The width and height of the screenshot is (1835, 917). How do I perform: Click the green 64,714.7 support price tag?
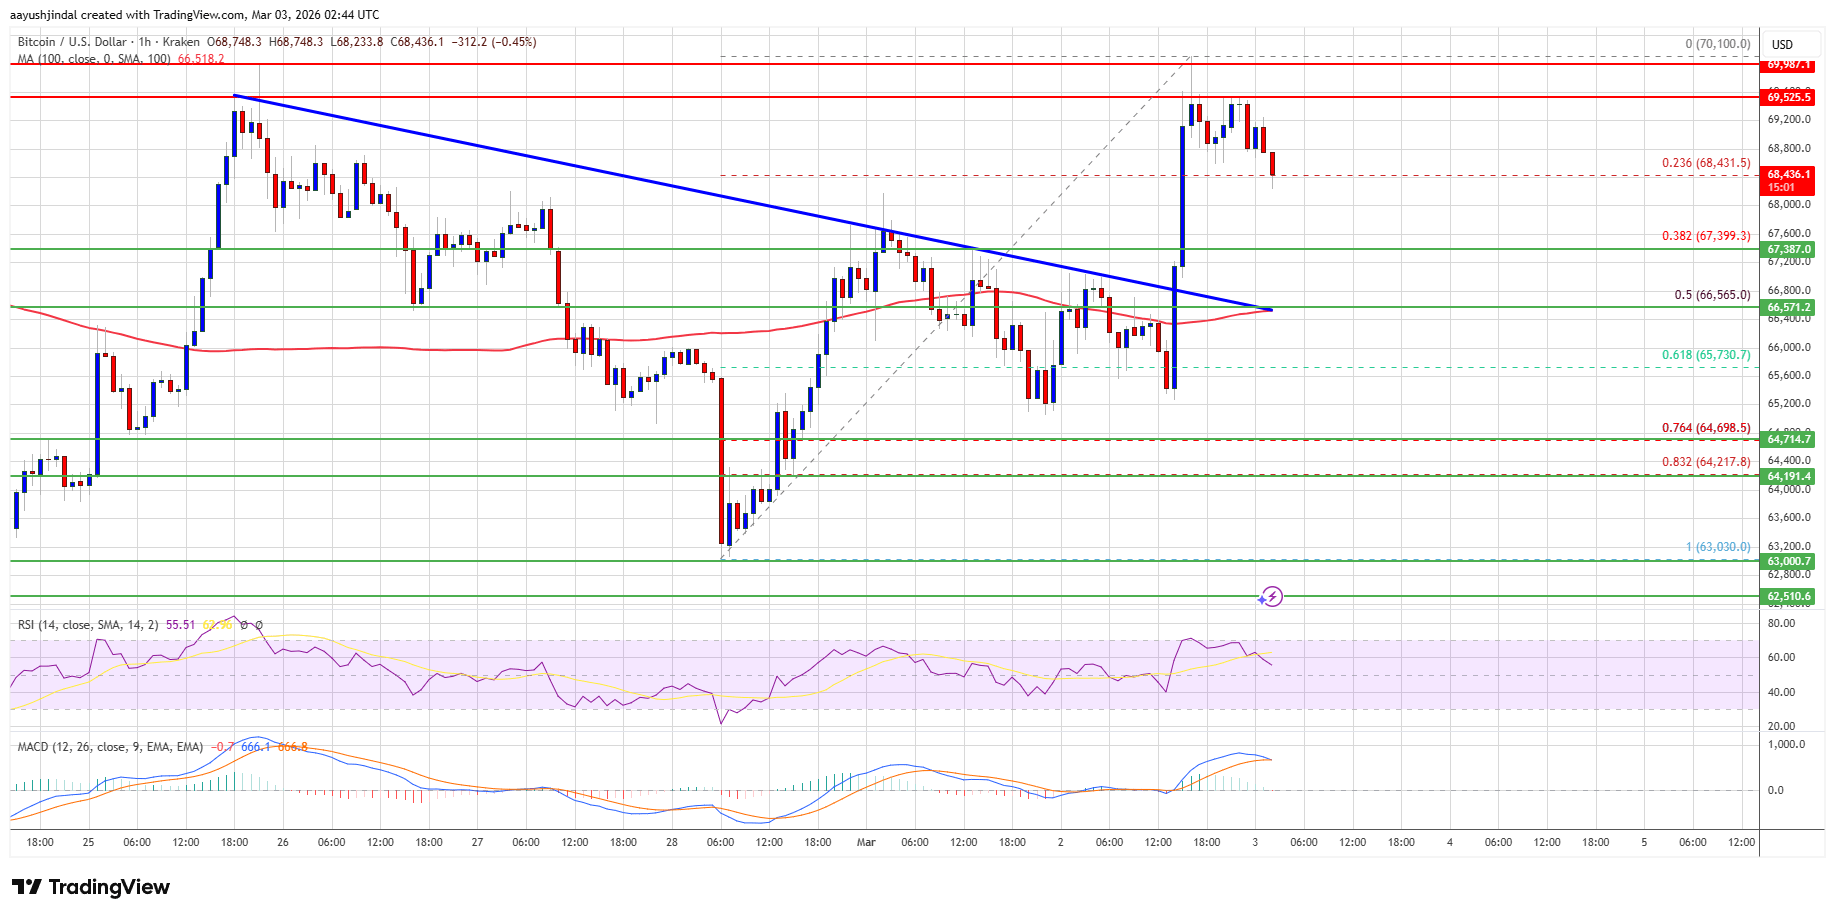pos(1788,439)
